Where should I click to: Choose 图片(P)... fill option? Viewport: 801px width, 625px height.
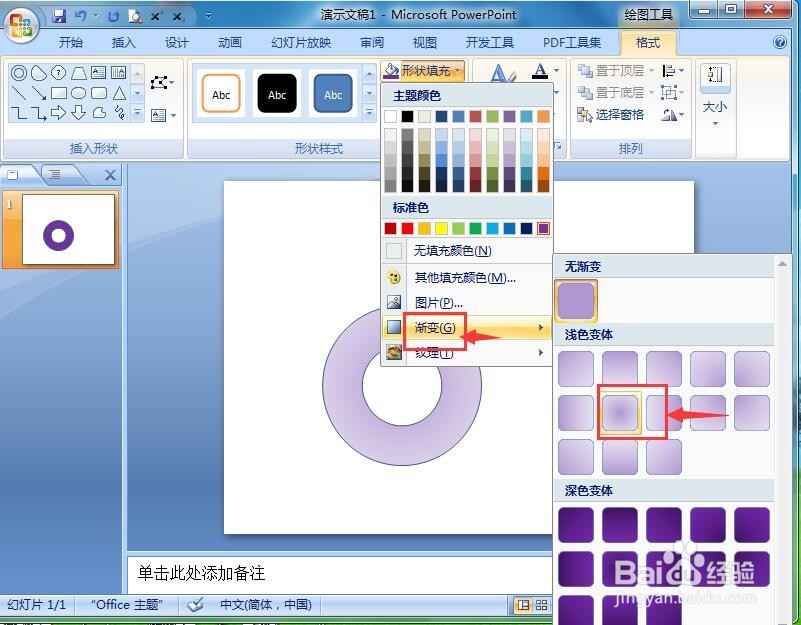467,303
